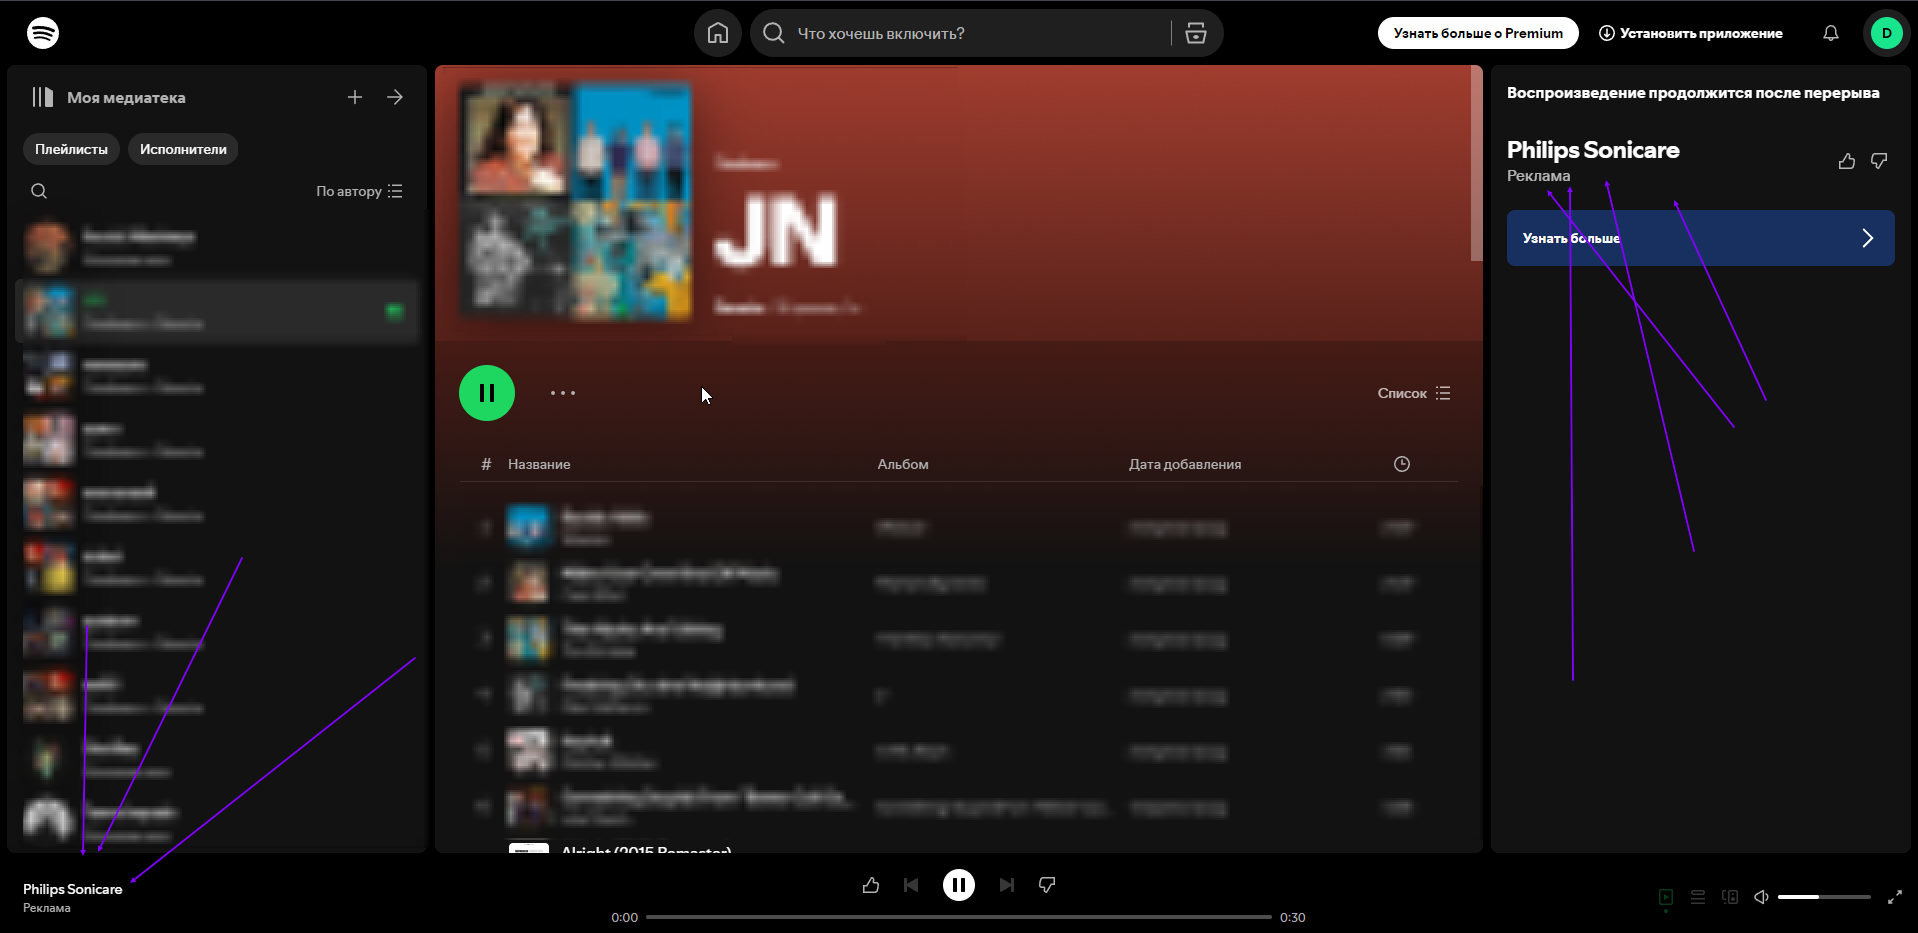Switch to the 'Исполнители' filter
The height and width of the screenshot is (933, 1918).
[x=182, y=148]
